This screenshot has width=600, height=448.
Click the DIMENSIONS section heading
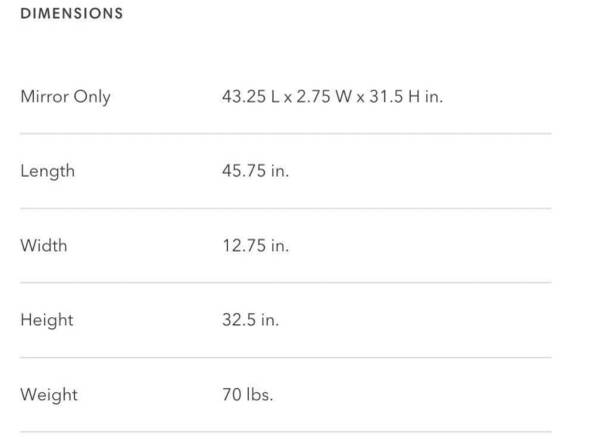[72, 14]
